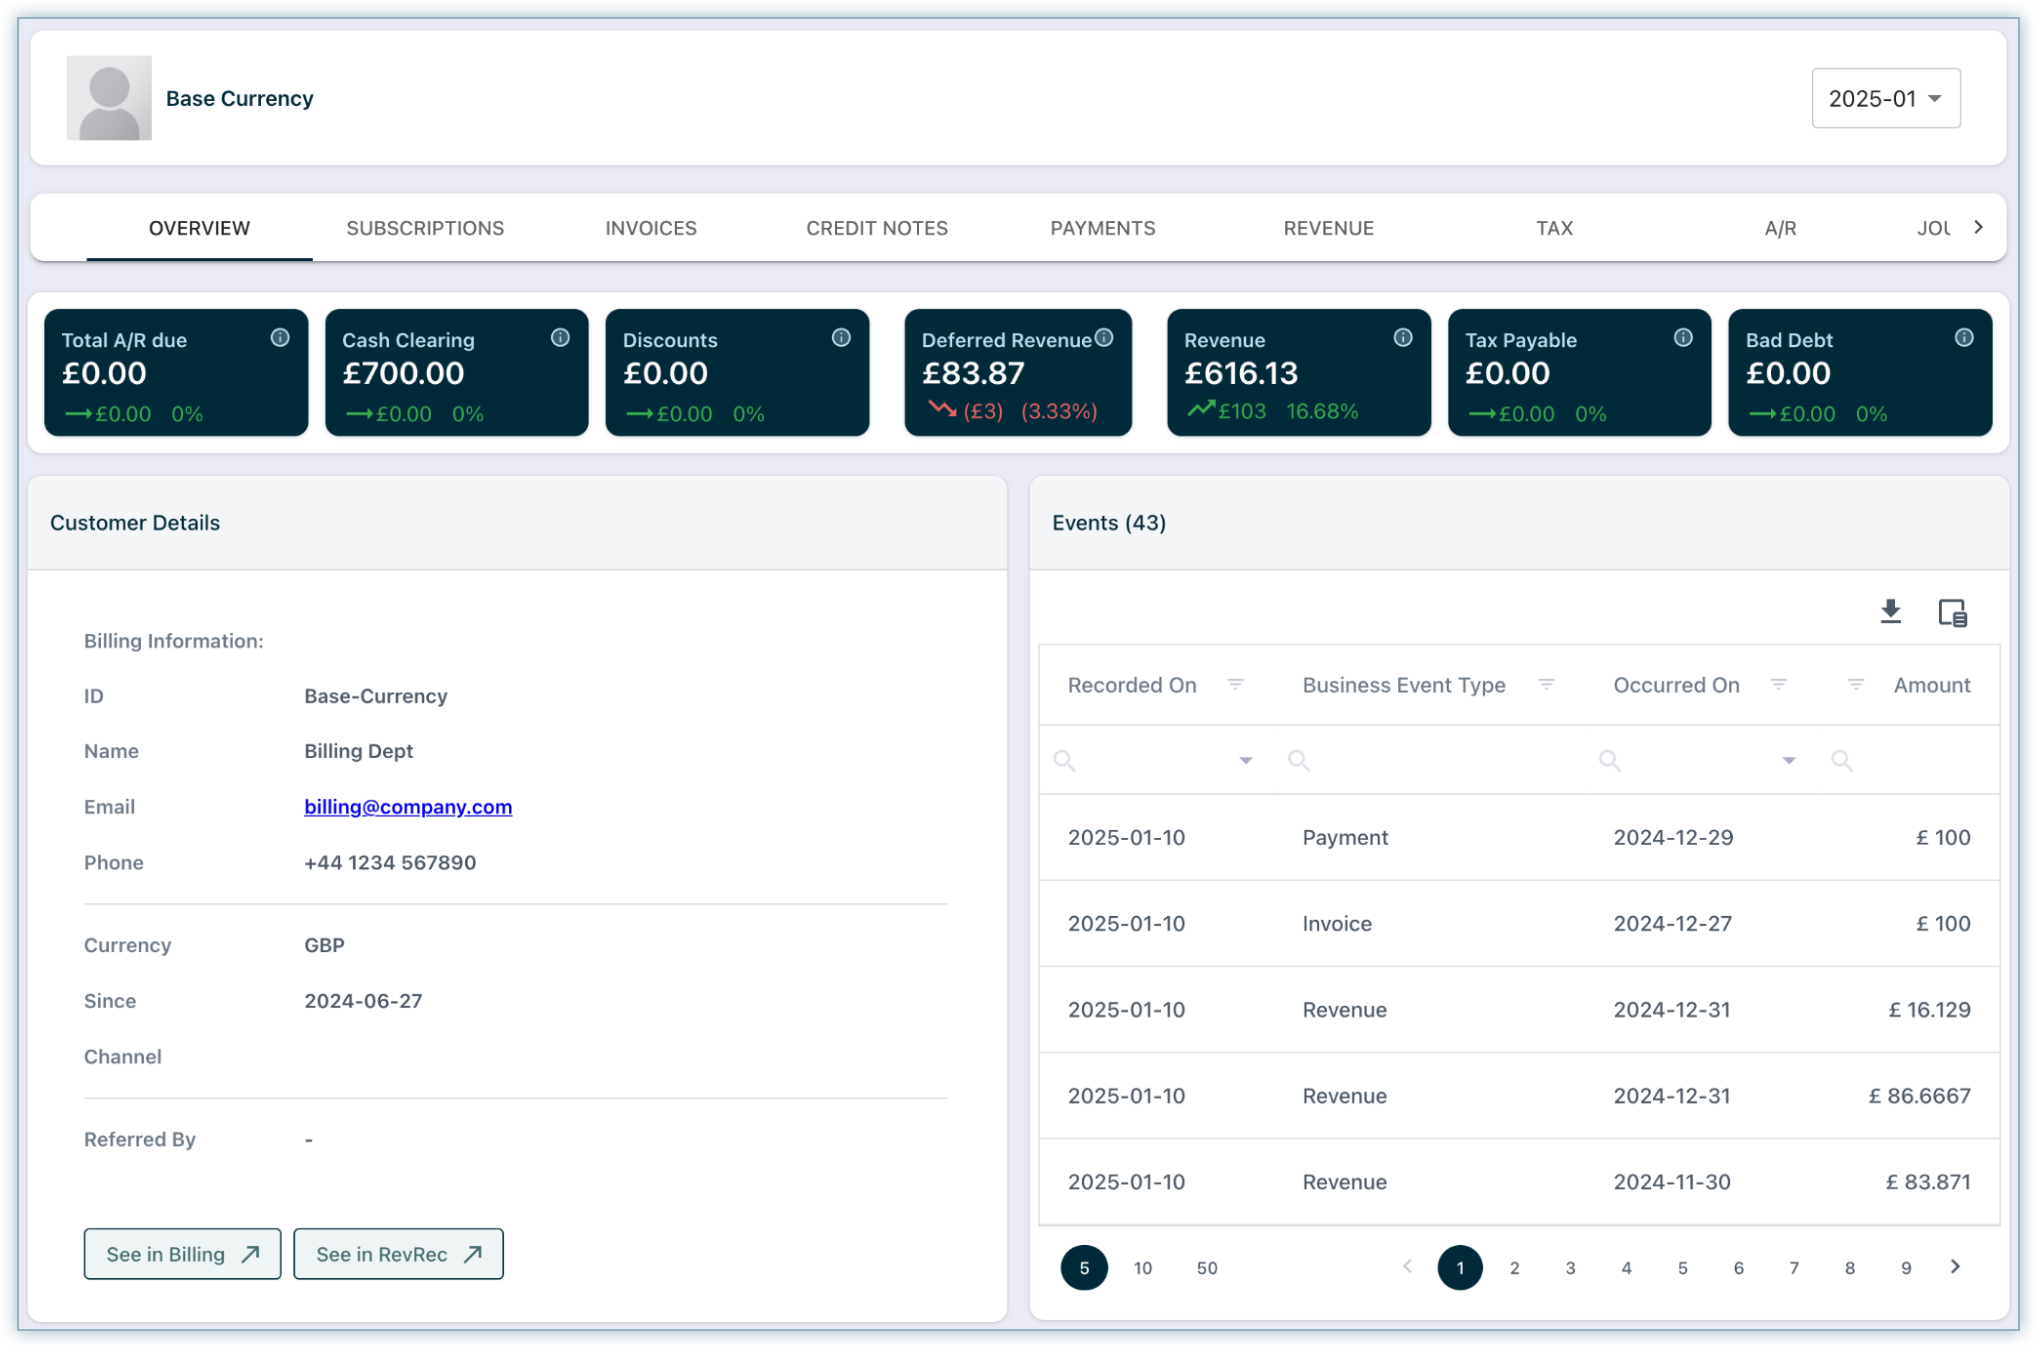Open the billing@company.com email link

(x=408, y=807)
